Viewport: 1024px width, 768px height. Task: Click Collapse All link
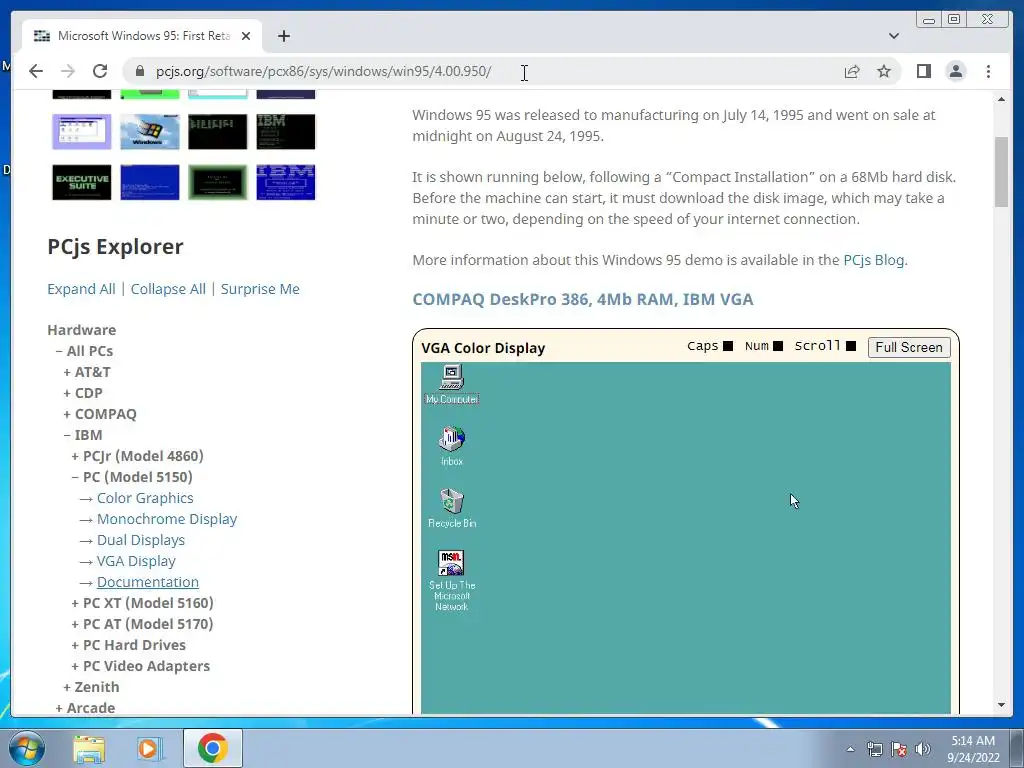(x=168, y=289)
